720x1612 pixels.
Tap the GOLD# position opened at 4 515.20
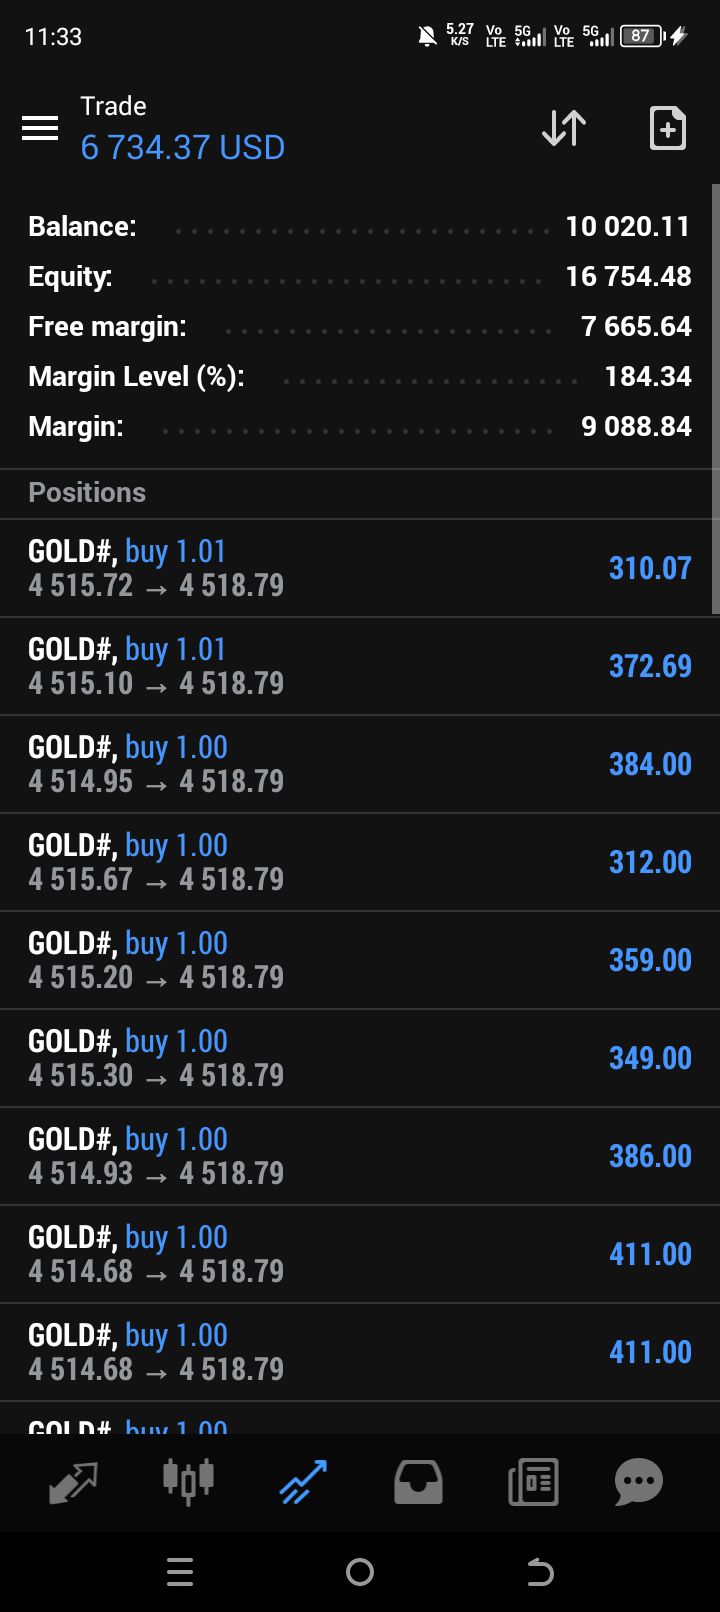tap(360, 960)
